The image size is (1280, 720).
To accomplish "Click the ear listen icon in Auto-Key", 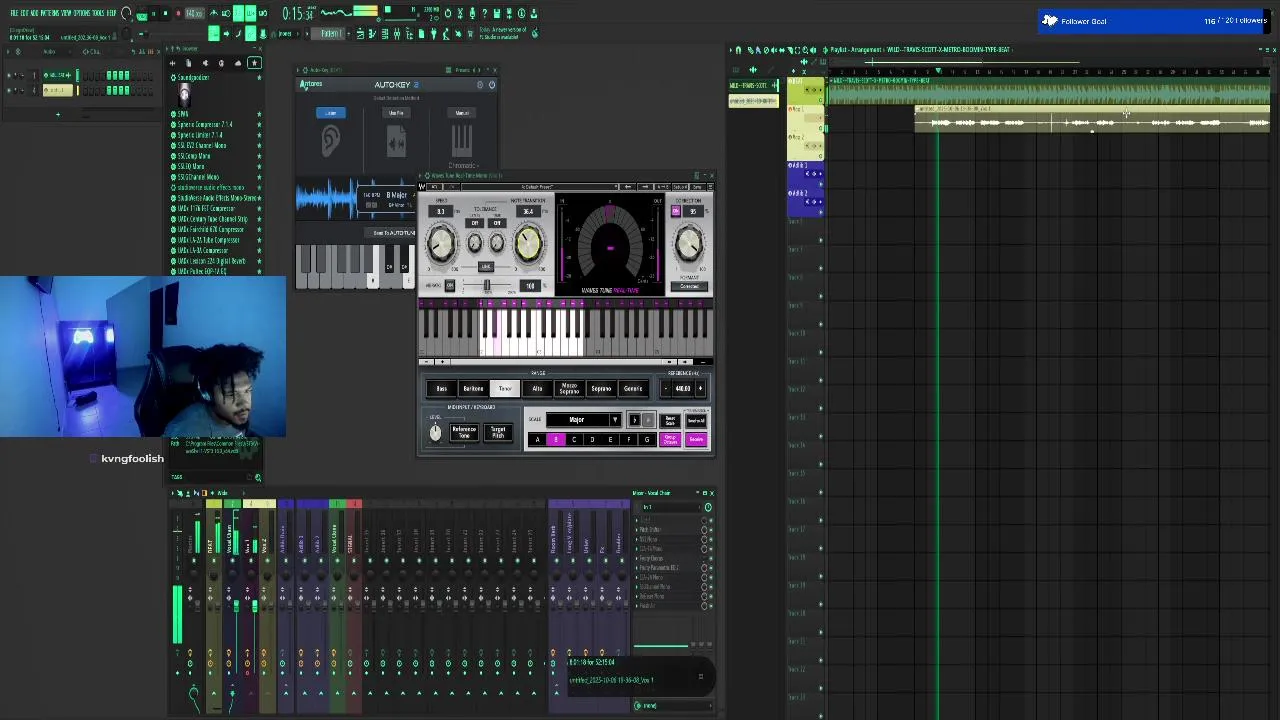I will click(331, 142).
